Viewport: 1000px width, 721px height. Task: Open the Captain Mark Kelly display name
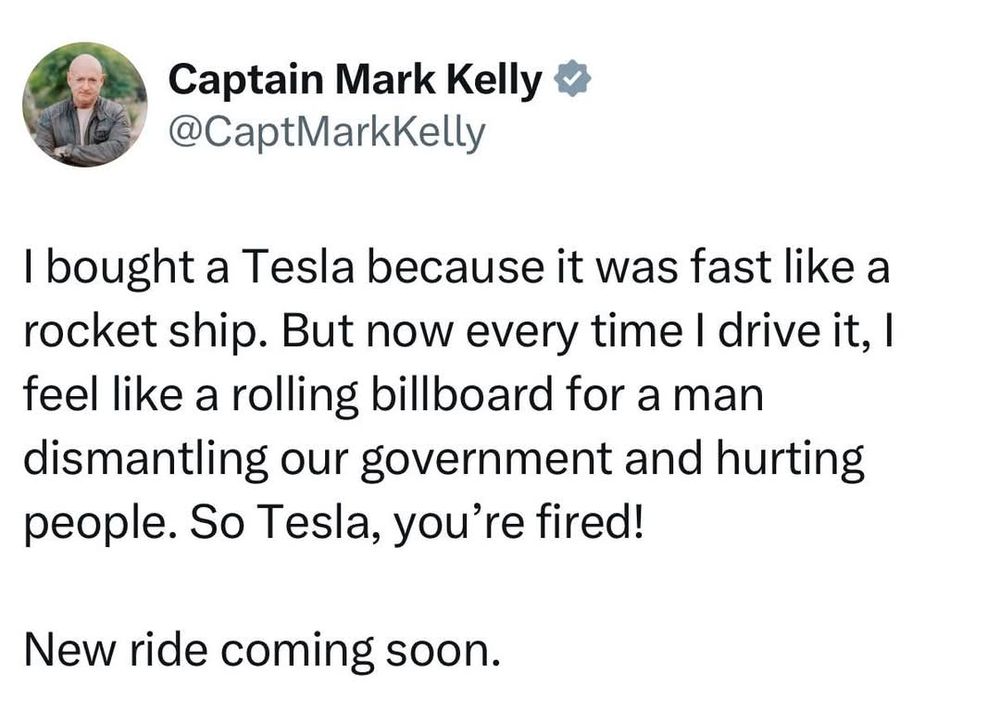click(x=355, y=81)
